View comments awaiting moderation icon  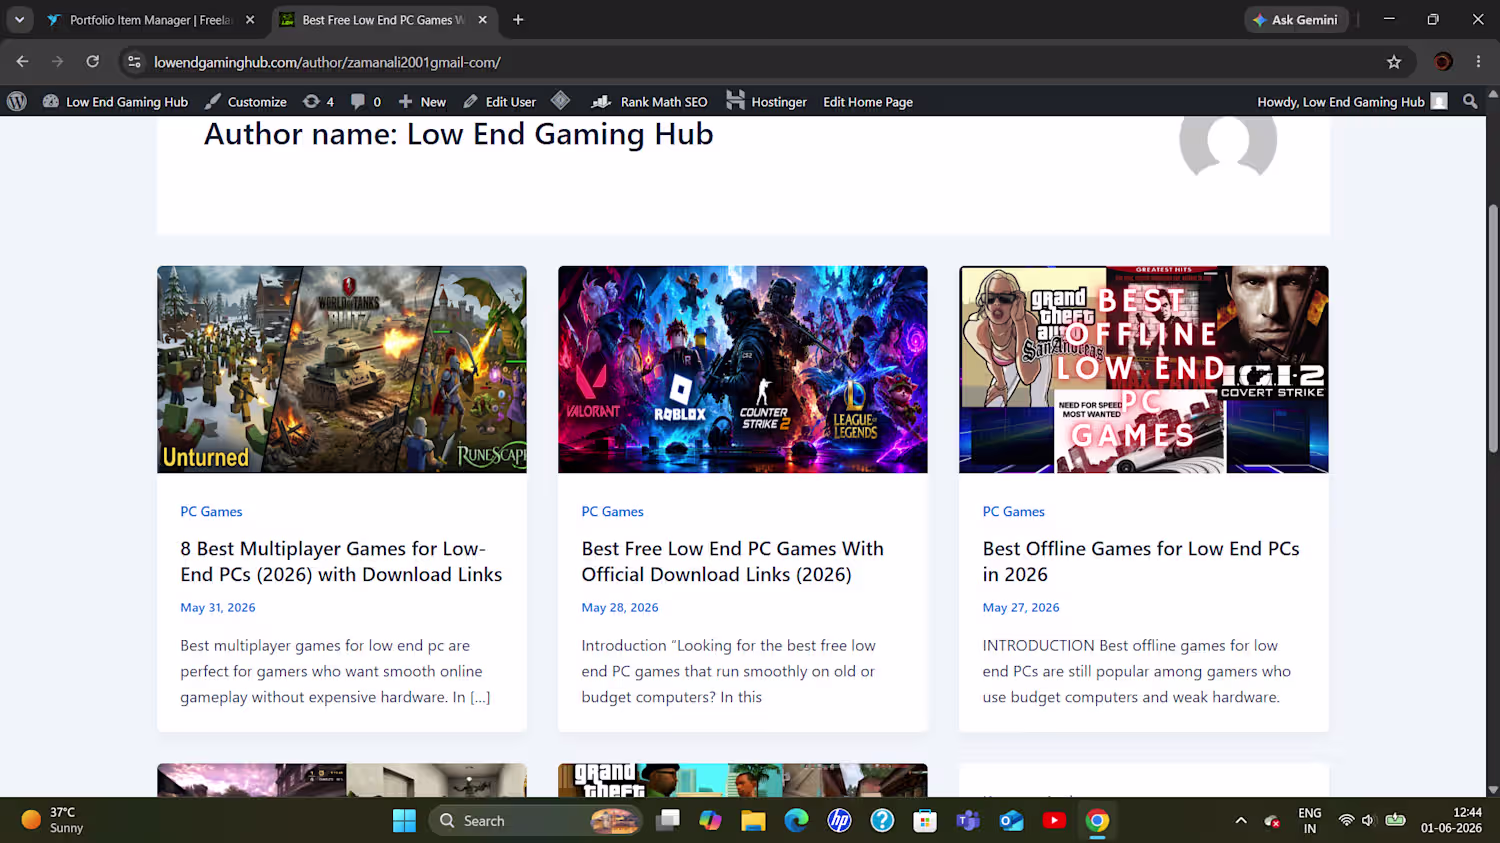click(x=365, y=102)
